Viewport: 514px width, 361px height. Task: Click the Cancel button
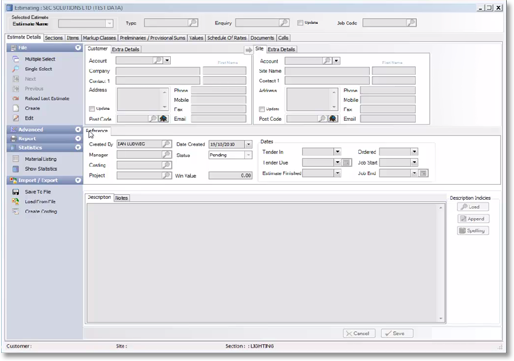click(x=359, y=333)
